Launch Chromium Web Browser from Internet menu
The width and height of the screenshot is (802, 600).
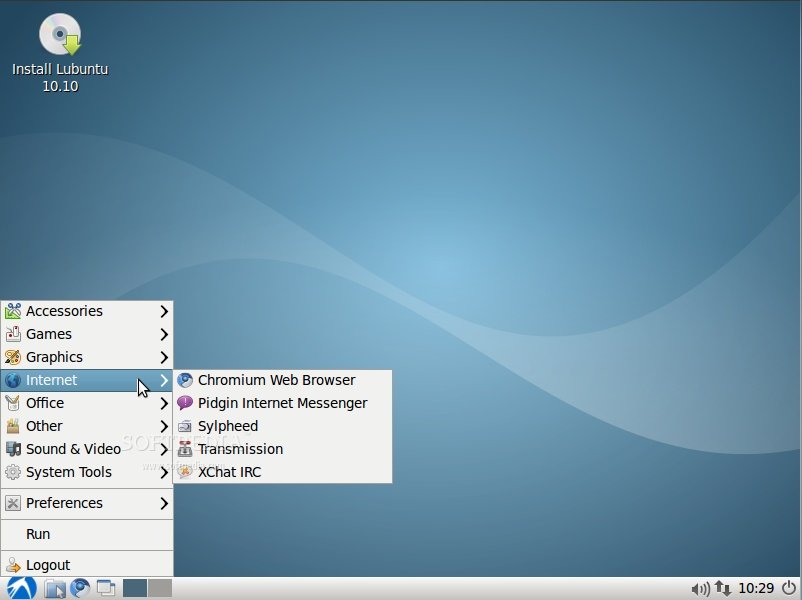tap(276, 380)
